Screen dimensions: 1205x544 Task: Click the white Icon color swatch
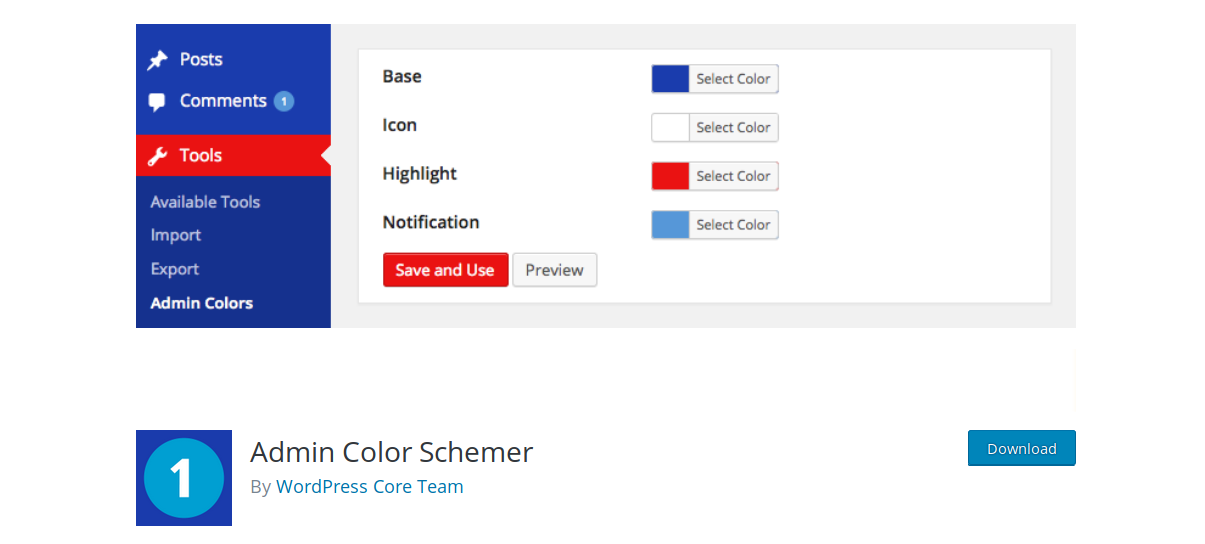click(x=671, y=128)
